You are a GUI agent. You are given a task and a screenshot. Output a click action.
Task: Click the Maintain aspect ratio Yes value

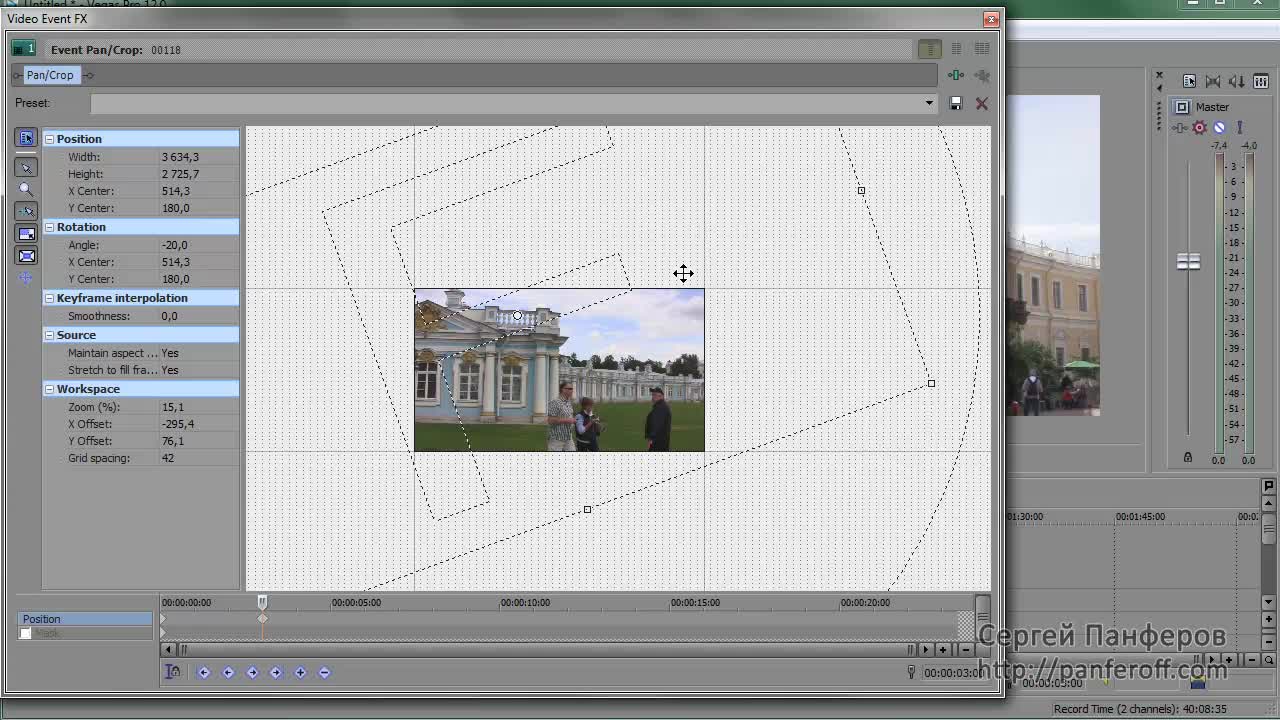[x=170, y=353]
